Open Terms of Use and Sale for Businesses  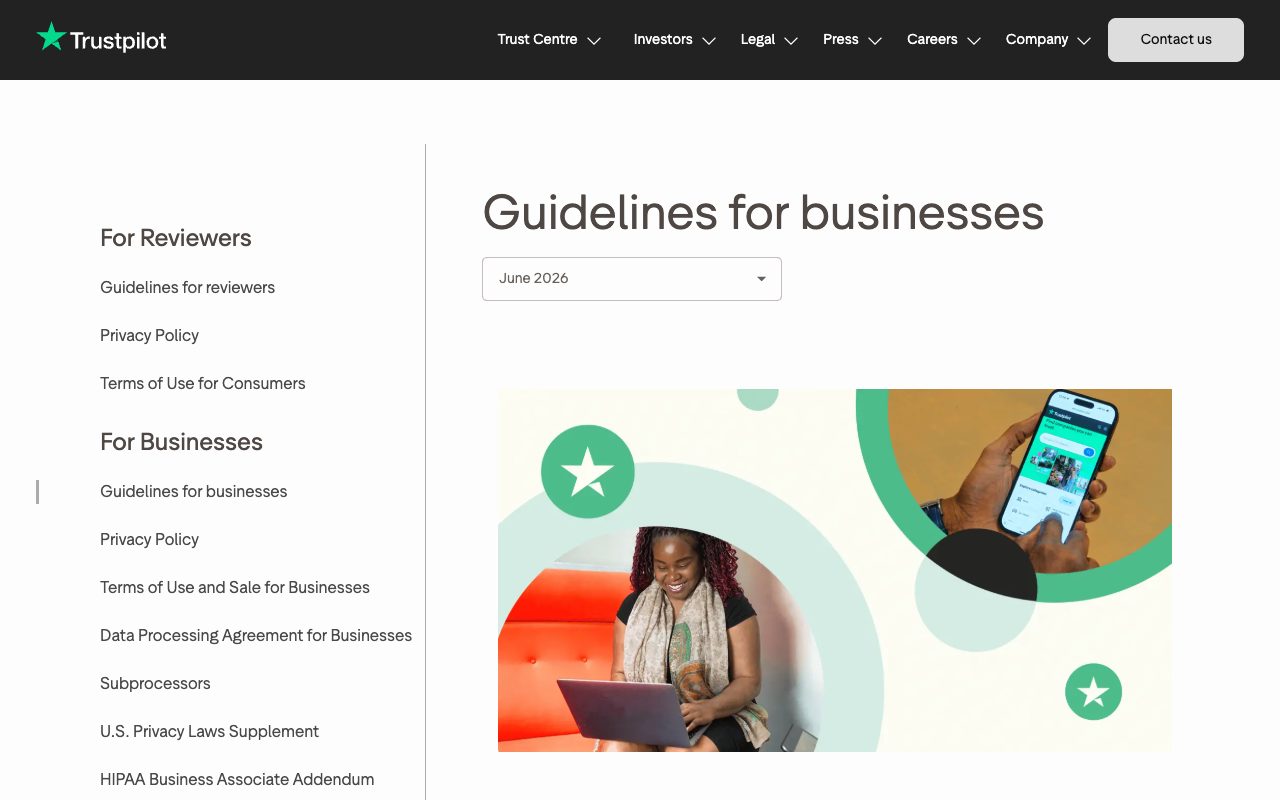[235, 588]
